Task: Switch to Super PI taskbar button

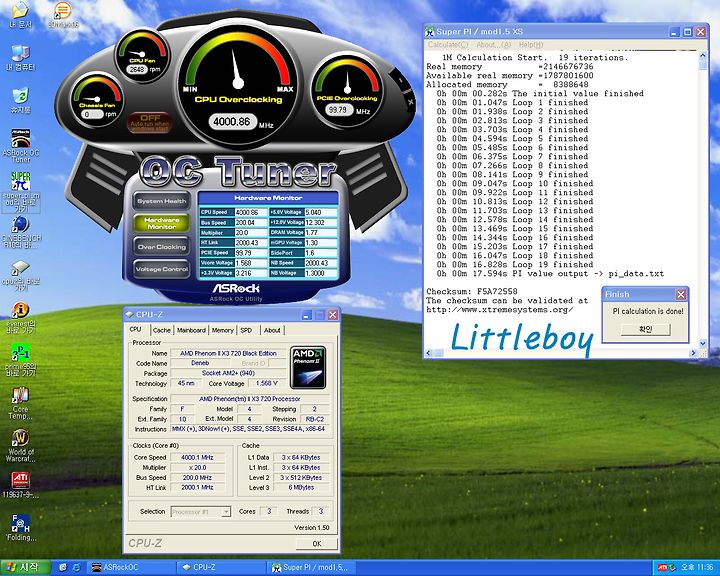Action: coord(311,567)
